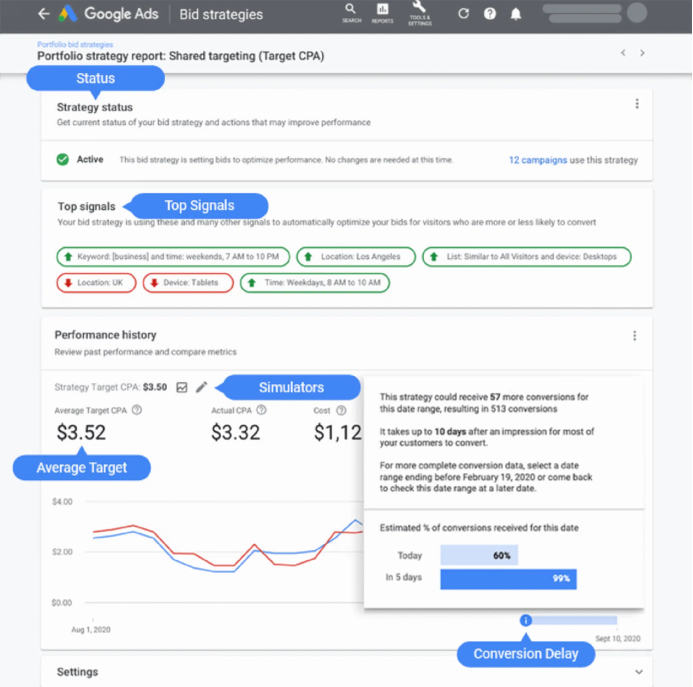Open the Reports icon

(382, 13)
